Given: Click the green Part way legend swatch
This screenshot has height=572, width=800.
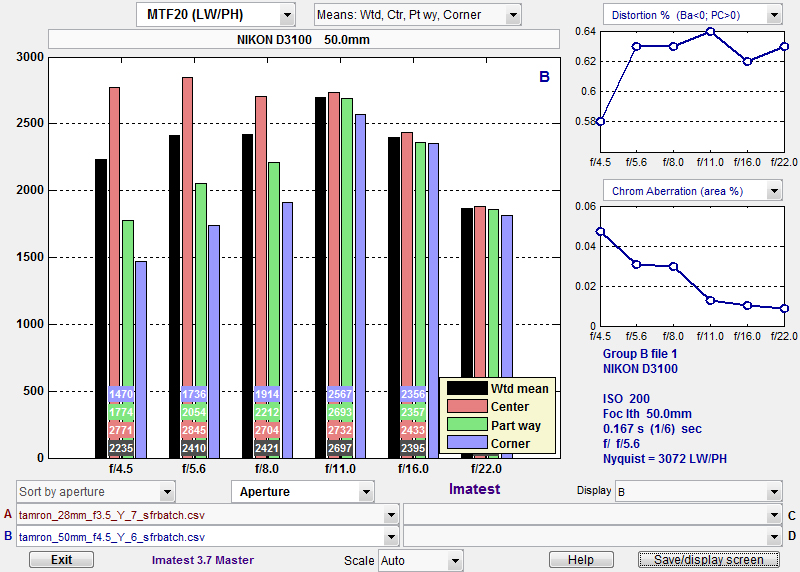Looking at the screenshot, I should pyautogui.click(x=467, y=425).
